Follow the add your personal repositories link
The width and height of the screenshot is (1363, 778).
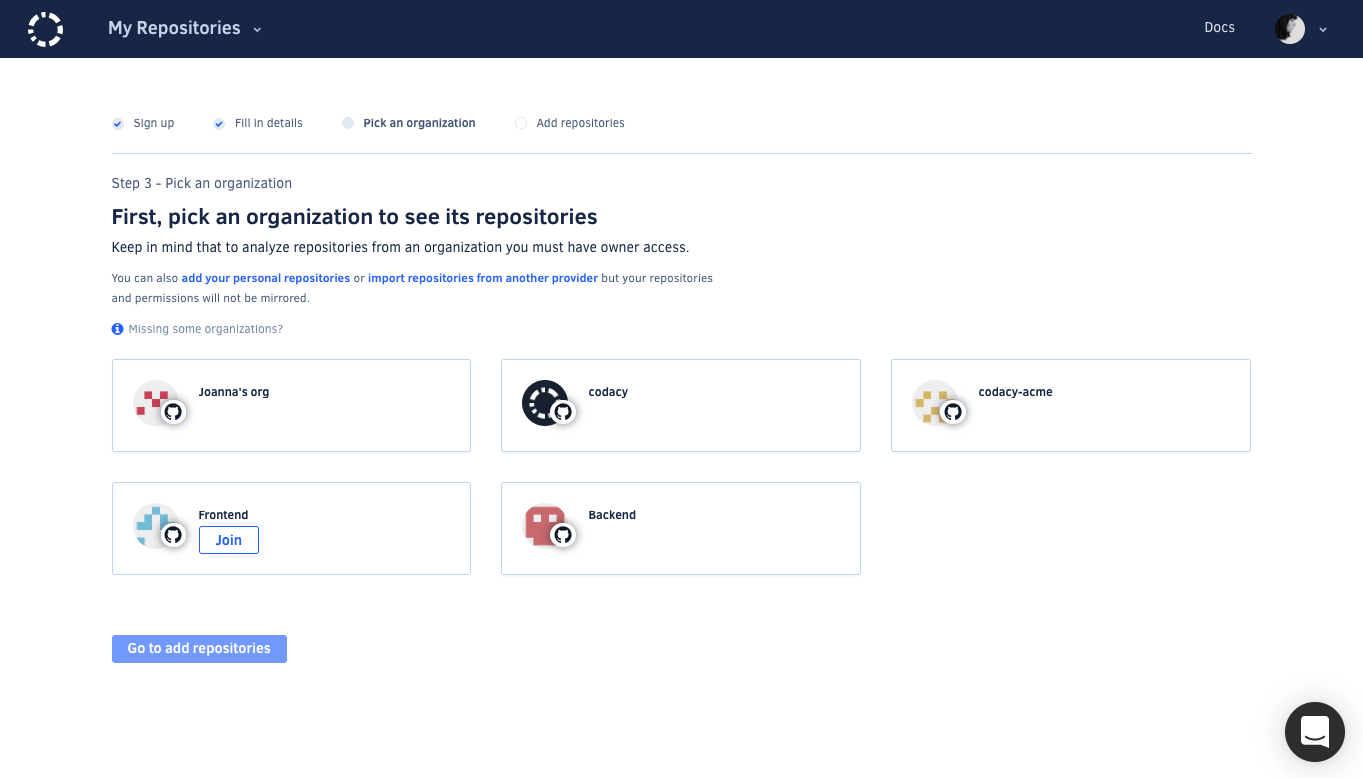[x=265, y=278]
